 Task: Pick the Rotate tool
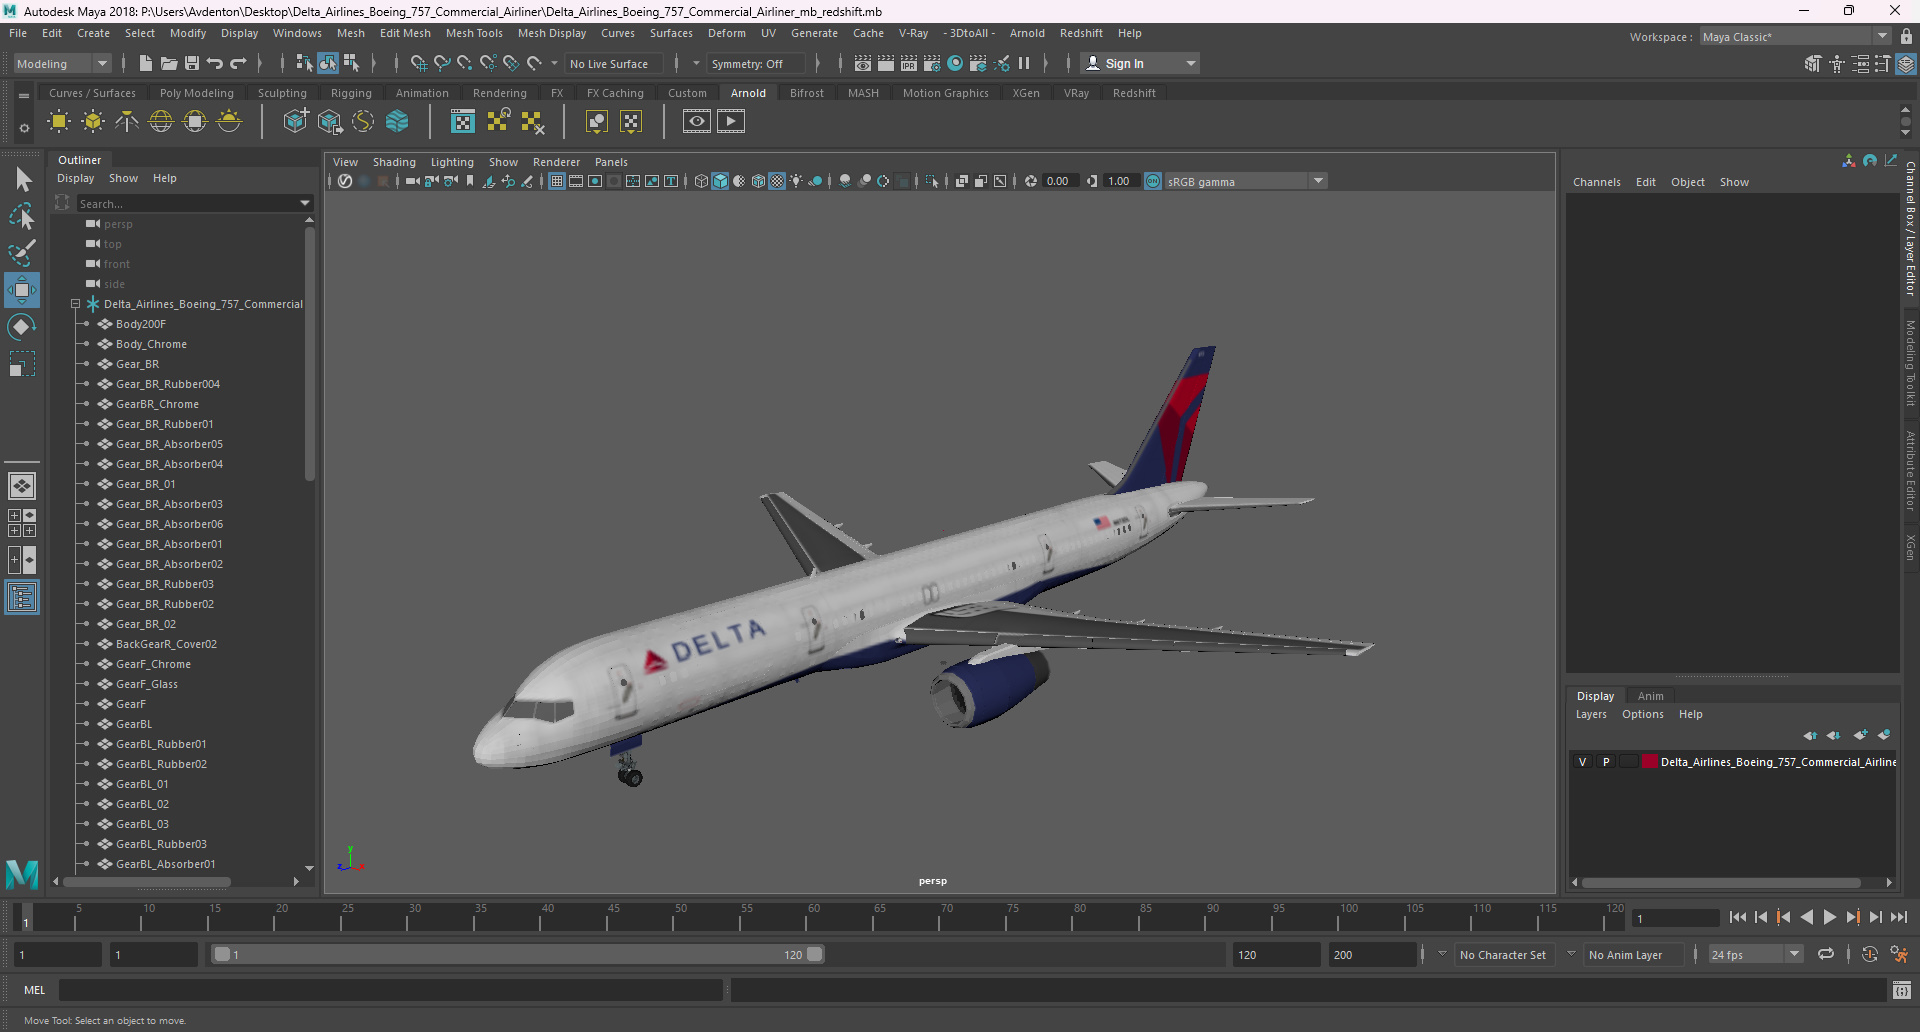[x=22, y=327]
